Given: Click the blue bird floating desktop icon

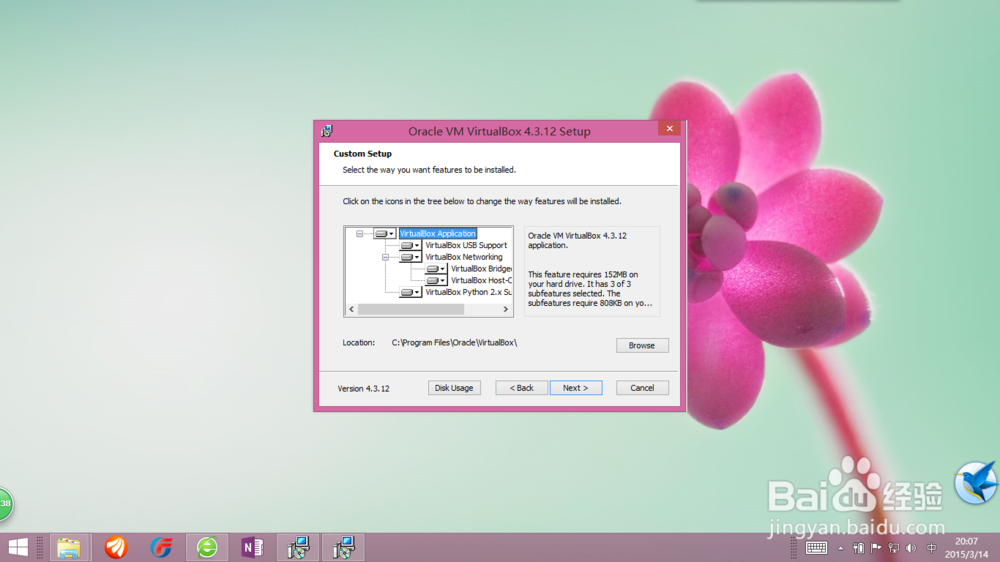Looking at the screenshot, I should [x=976, y=483].
